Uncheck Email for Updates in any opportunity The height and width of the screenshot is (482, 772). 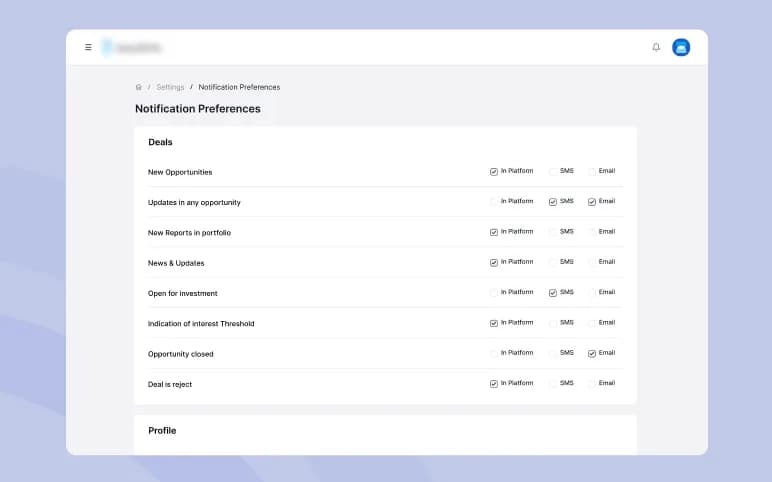click(592, 202)
